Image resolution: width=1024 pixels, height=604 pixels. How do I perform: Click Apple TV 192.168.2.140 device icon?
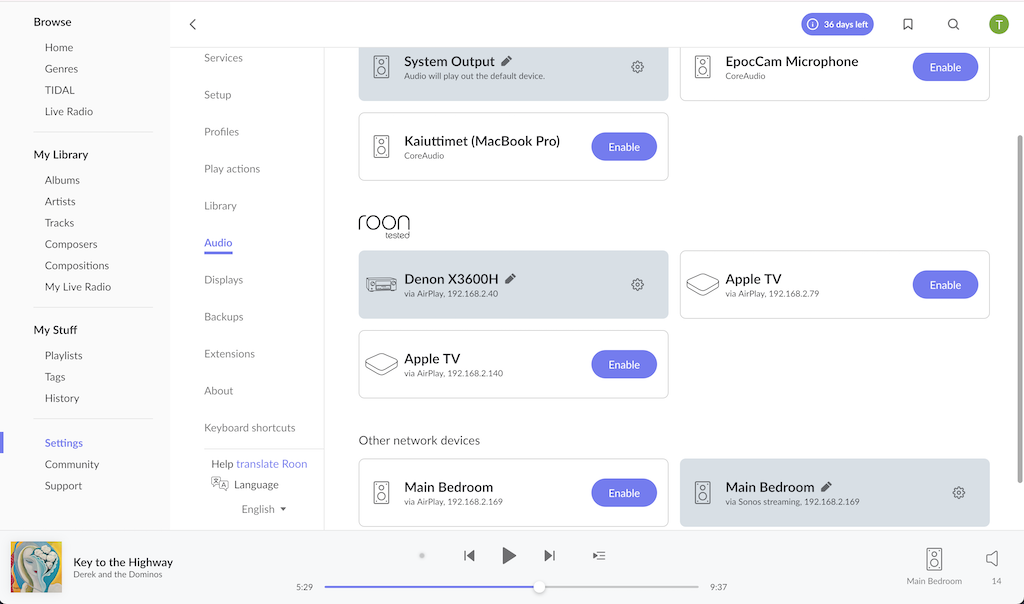(381, 364)
